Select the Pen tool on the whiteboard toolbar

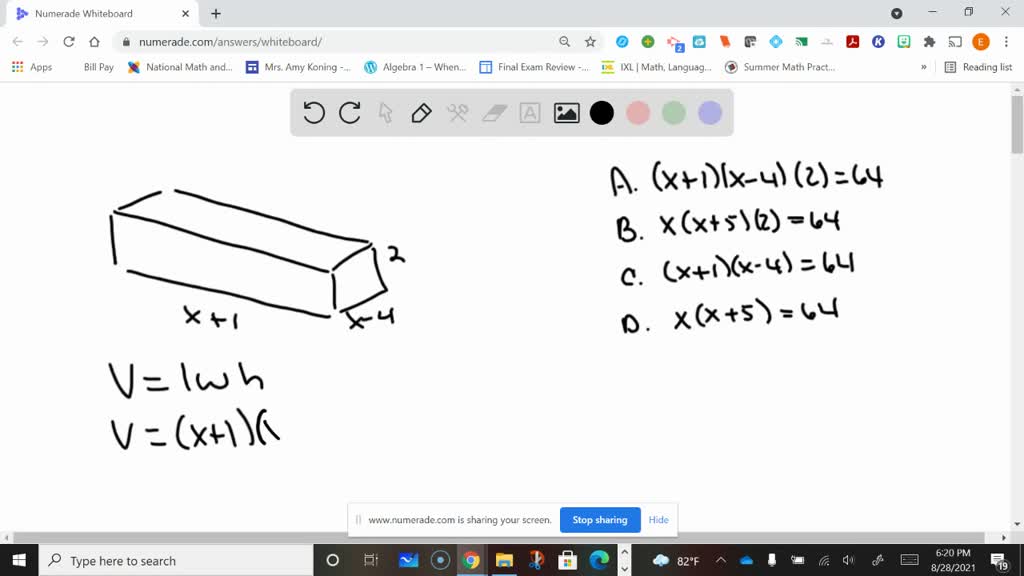point(421,113)
